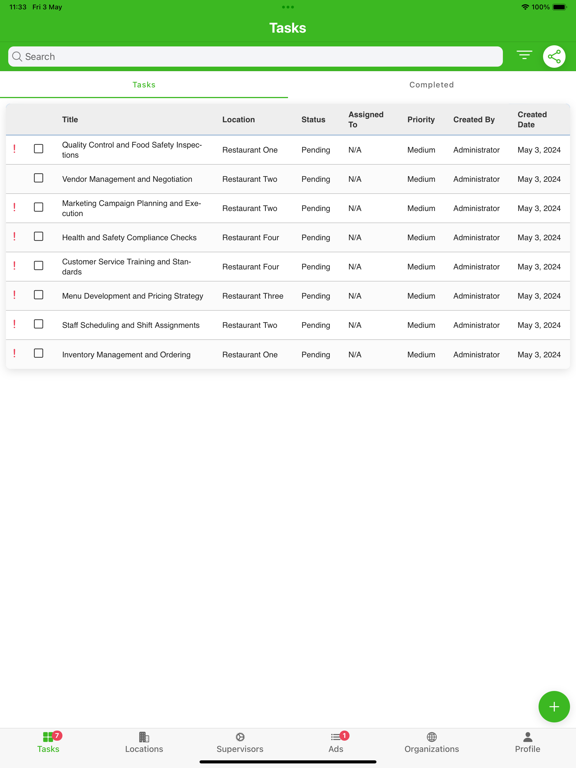
Task: Check the Marketing Campaign Planning task
Action: point(38,207)
